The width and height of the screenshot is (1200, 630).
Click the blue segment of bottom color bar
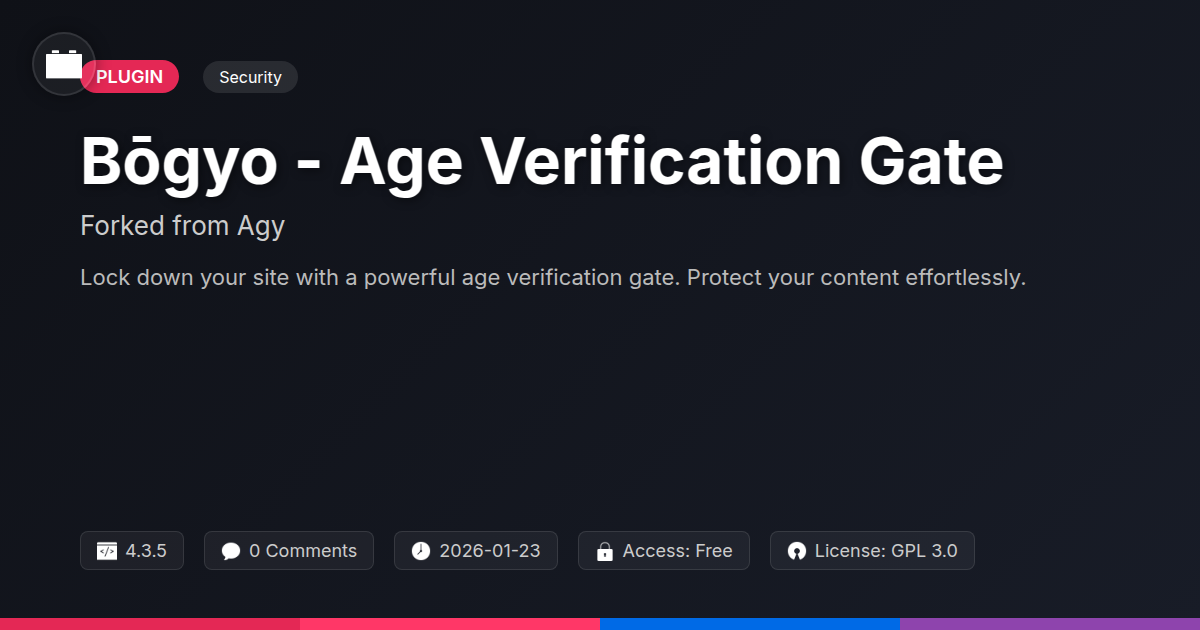(750, 623)
